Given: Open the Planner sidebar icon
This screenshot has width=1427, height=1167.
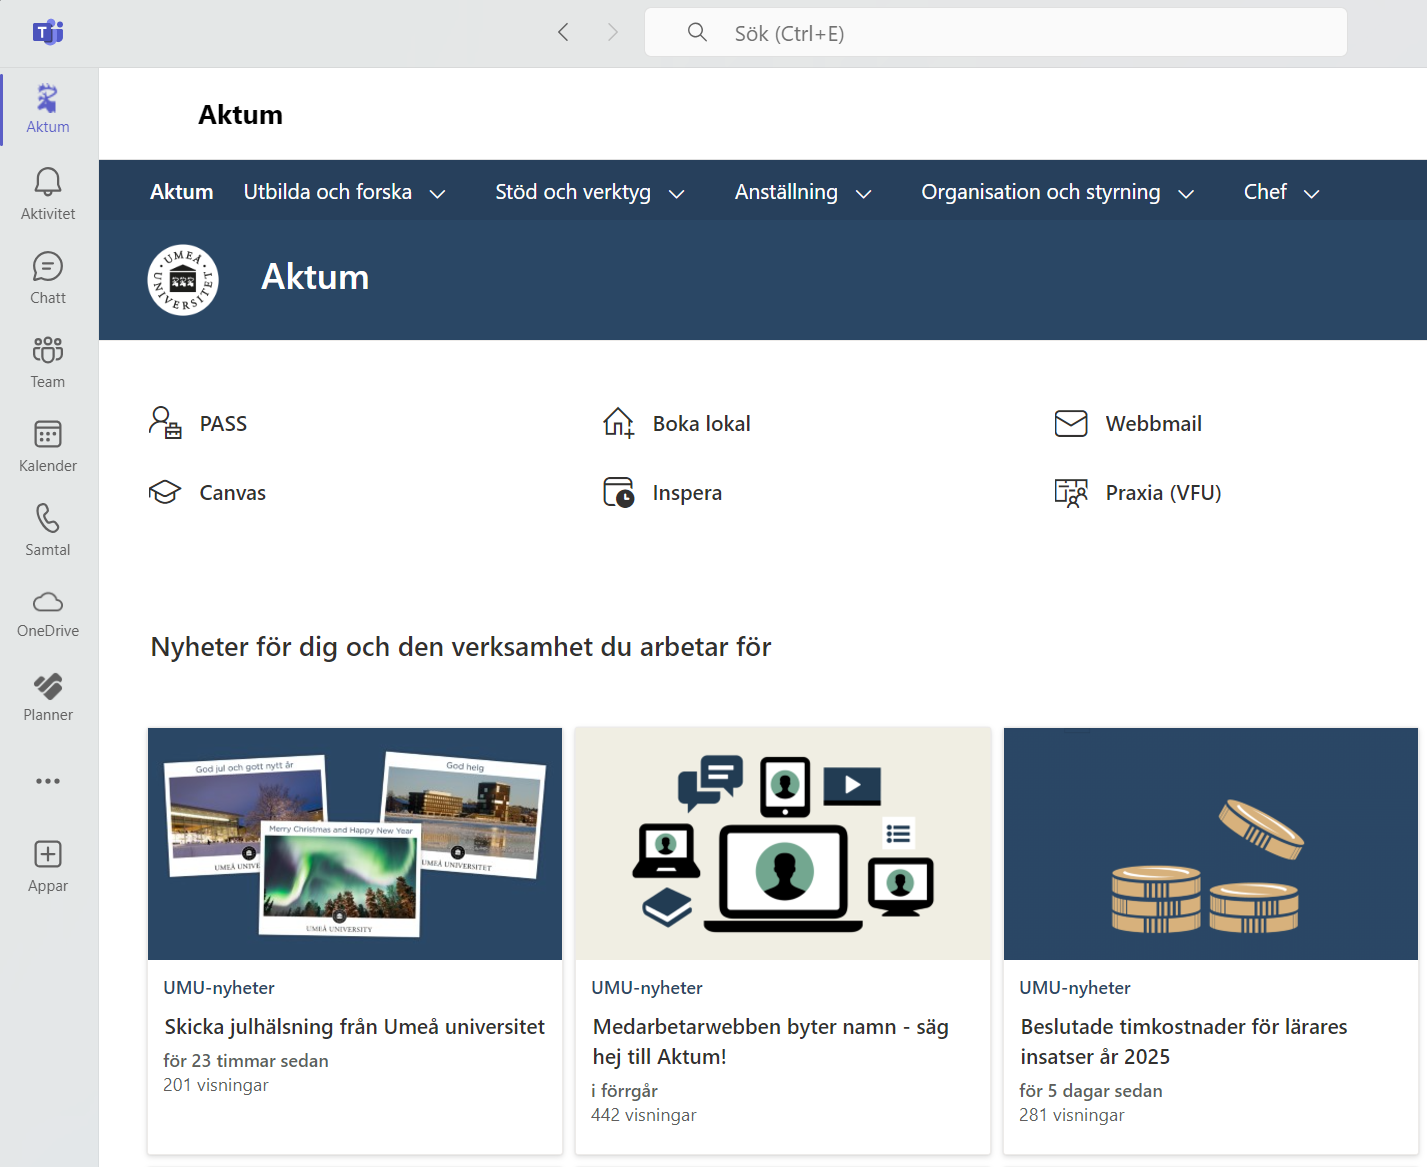Looking at the screenshot, I should 48,686.
